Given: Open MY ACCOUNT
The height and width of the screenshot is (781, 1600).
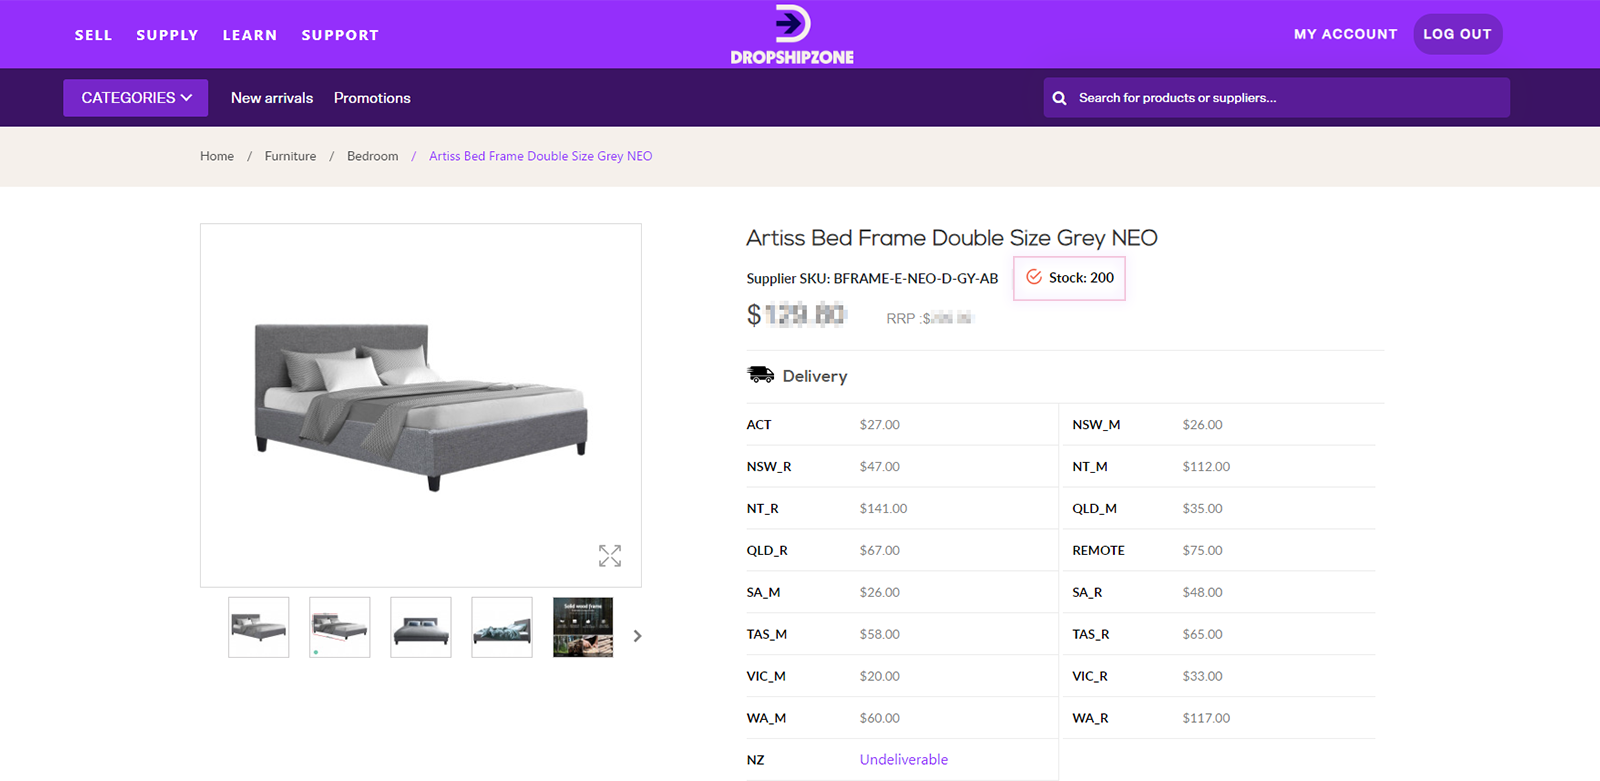Looking at the screenshot, I should click(x=1345, y=34).
